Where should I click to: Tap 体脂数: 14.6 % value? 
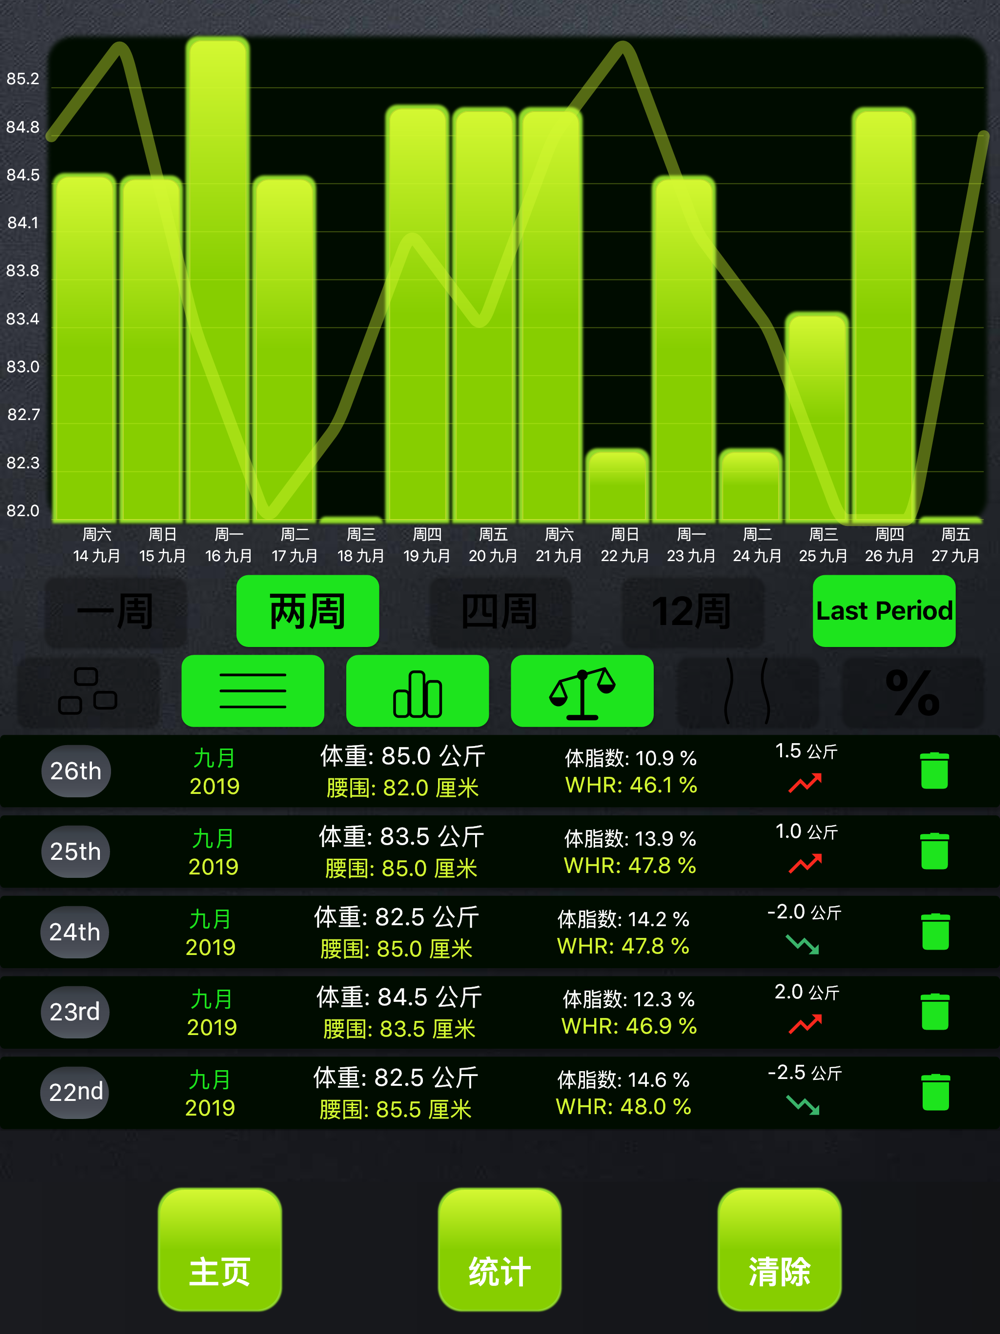[624, 1080]
